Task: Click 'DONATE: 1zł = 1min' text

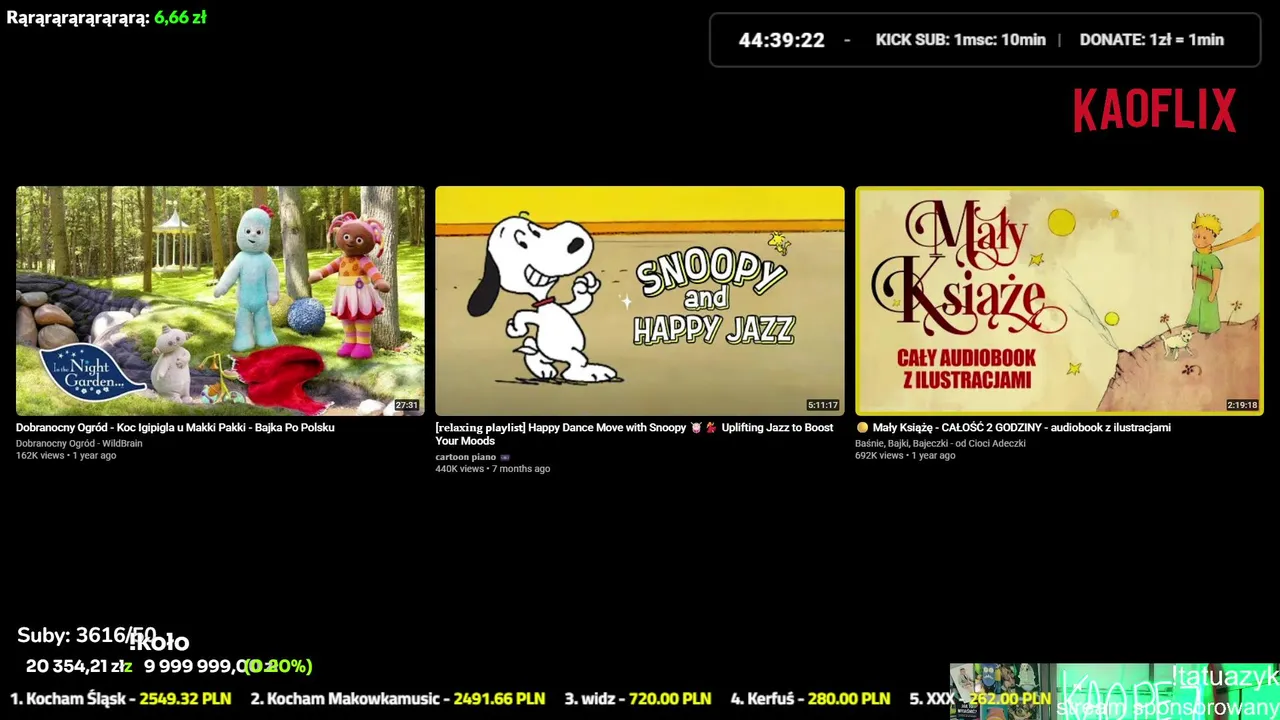Action: 1151,40
